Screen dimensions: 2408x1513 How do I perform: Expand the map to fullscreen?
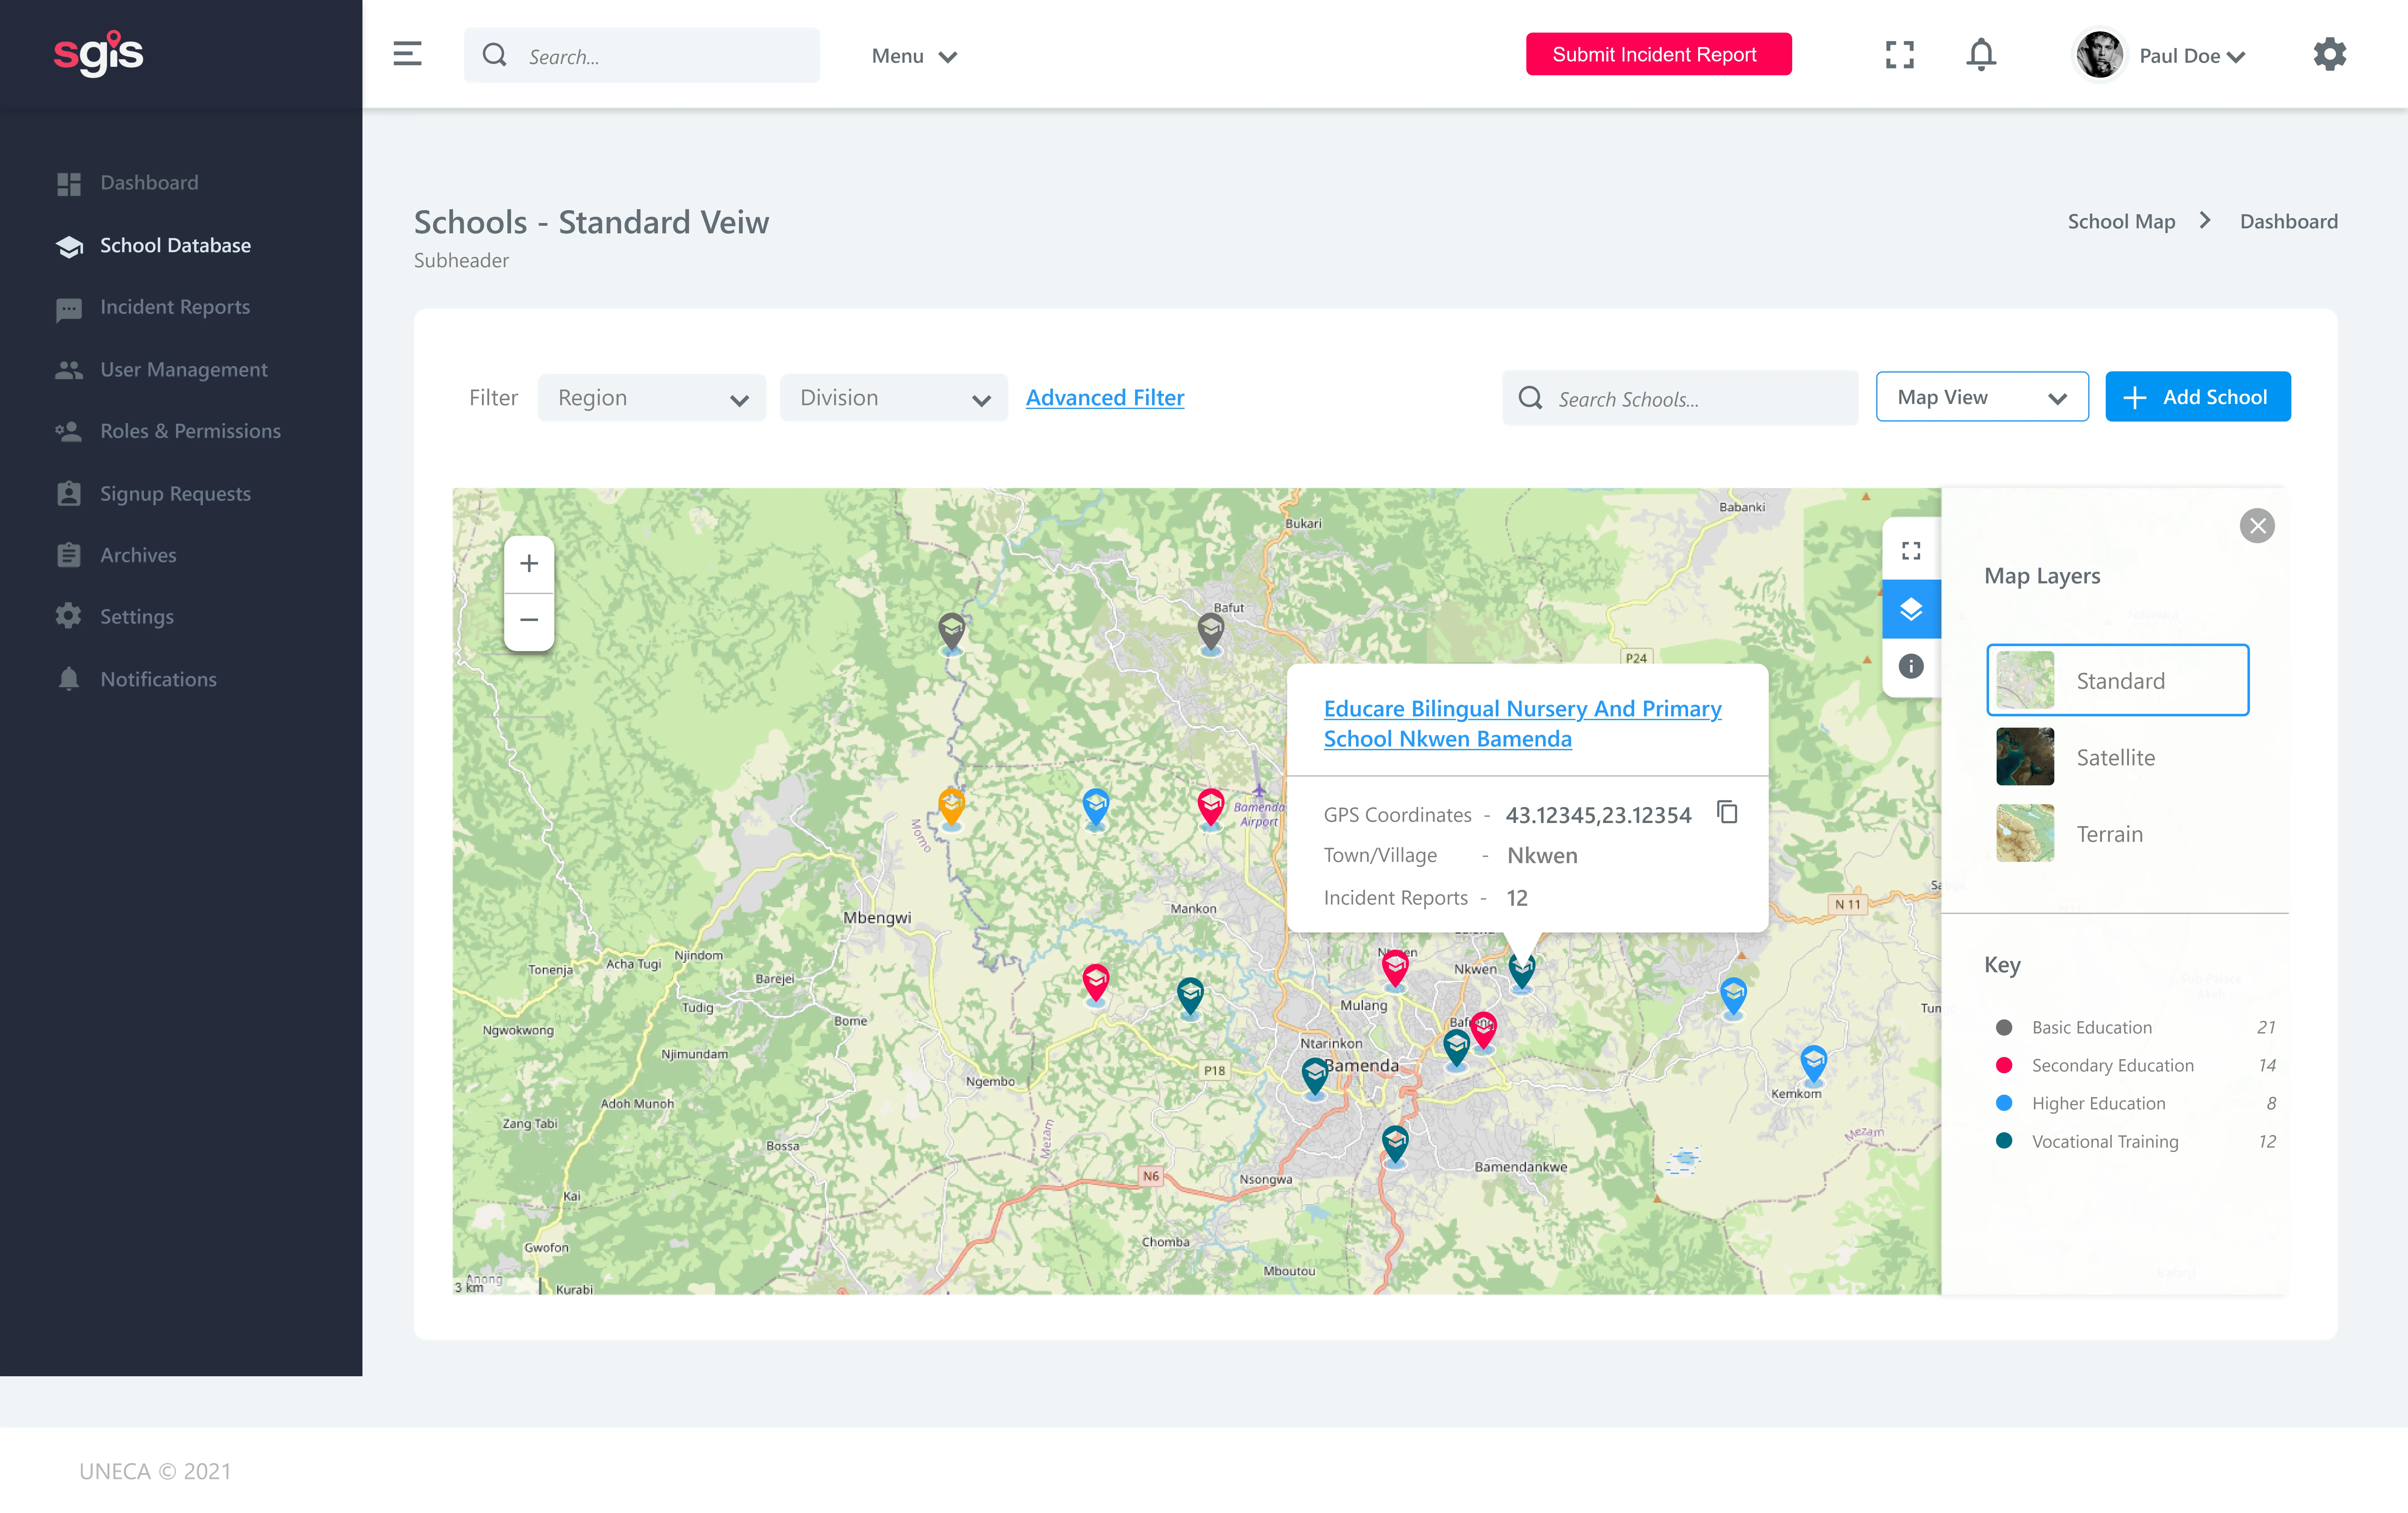tap(1911, 551)
